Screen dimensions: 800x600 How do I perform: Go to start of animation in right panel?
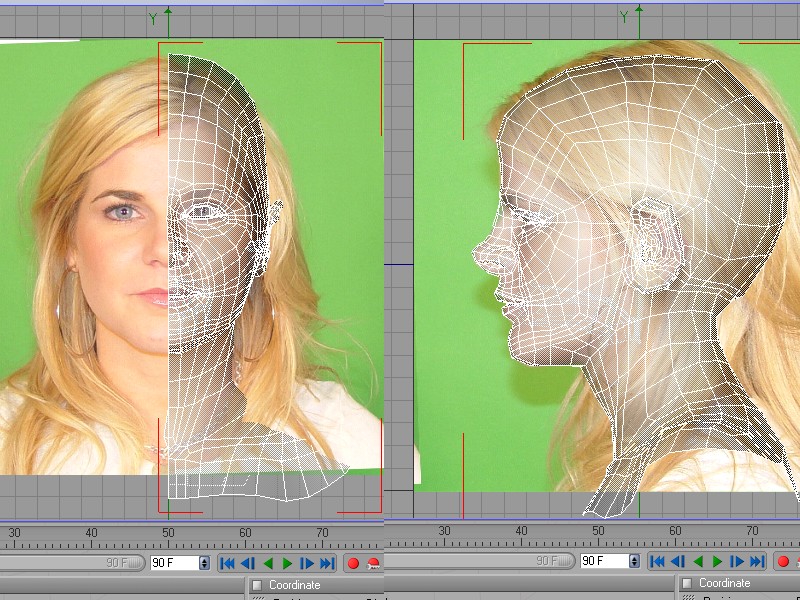pyautogui.click(x=657, y=561)
